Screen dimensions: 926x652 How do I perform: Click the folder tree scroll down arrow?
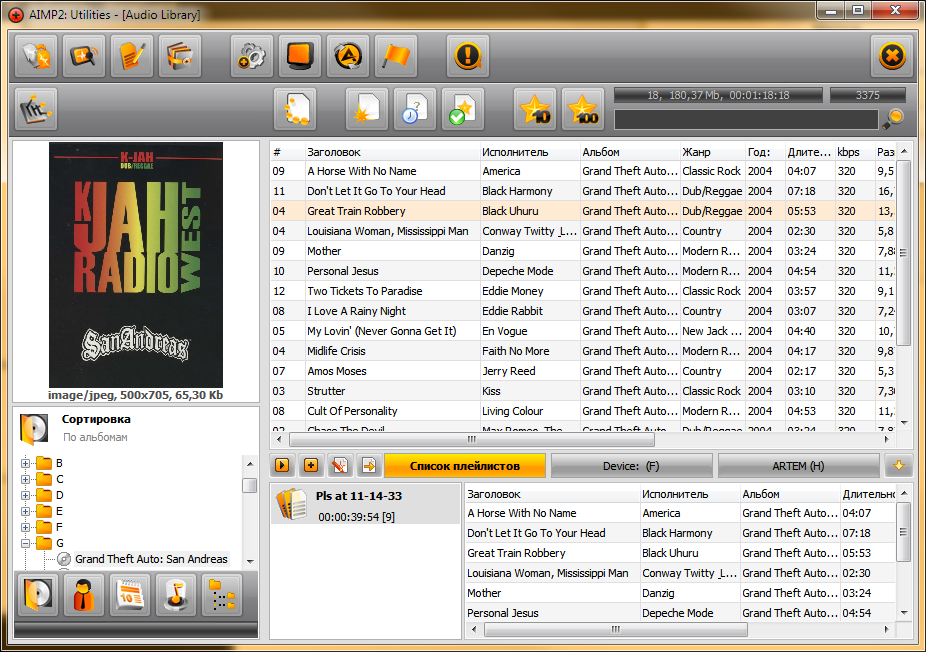(250, 561)
